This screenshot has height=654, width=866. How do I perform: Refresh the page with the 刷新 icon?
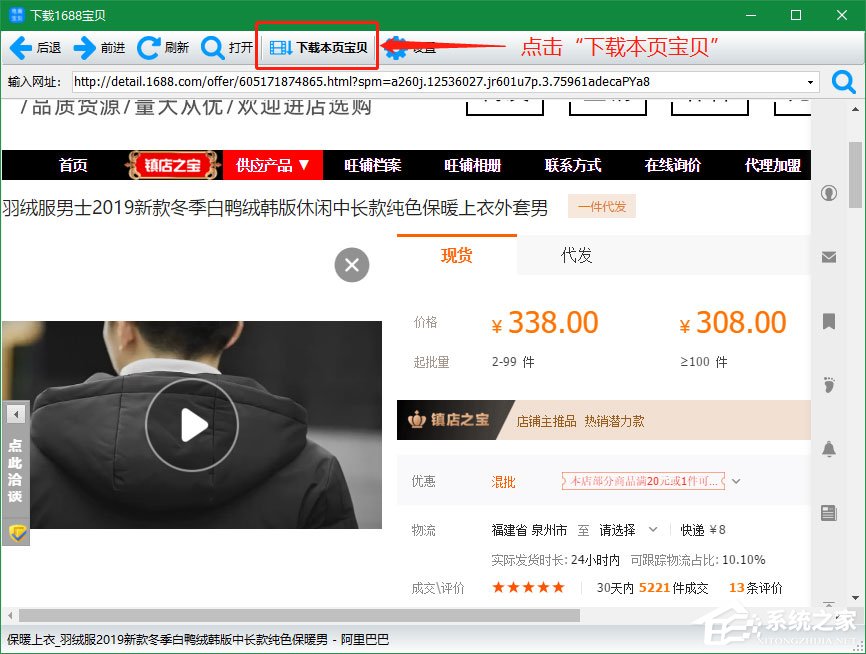click(x=146, y=47)
